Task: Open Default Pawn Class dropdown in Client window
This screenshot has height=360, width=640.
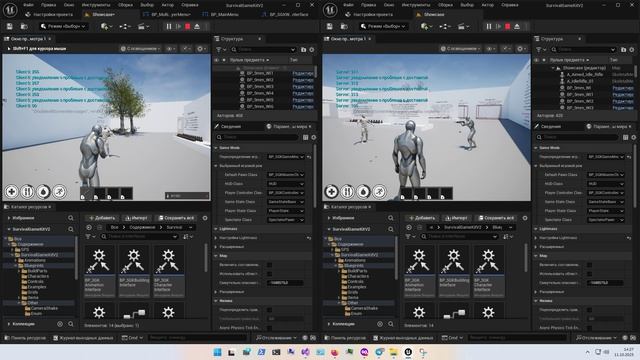Action: (286, 175)
